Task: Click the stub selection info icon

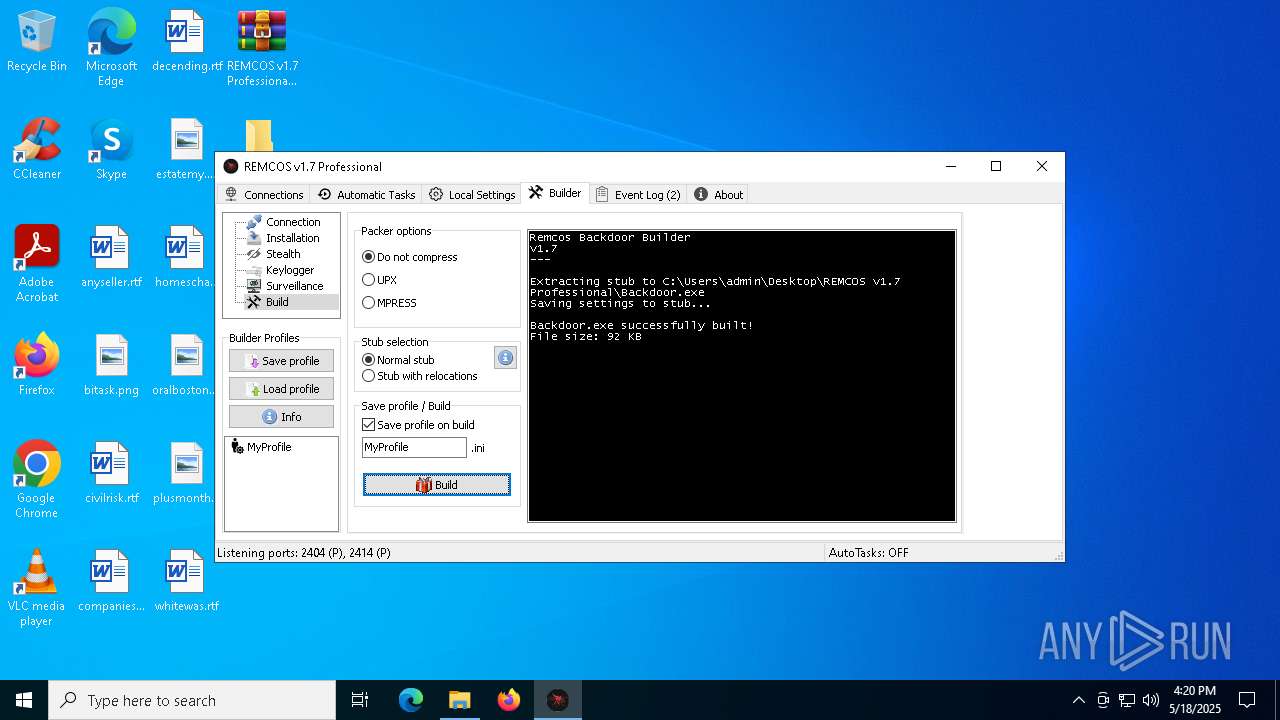Action: 505,357
